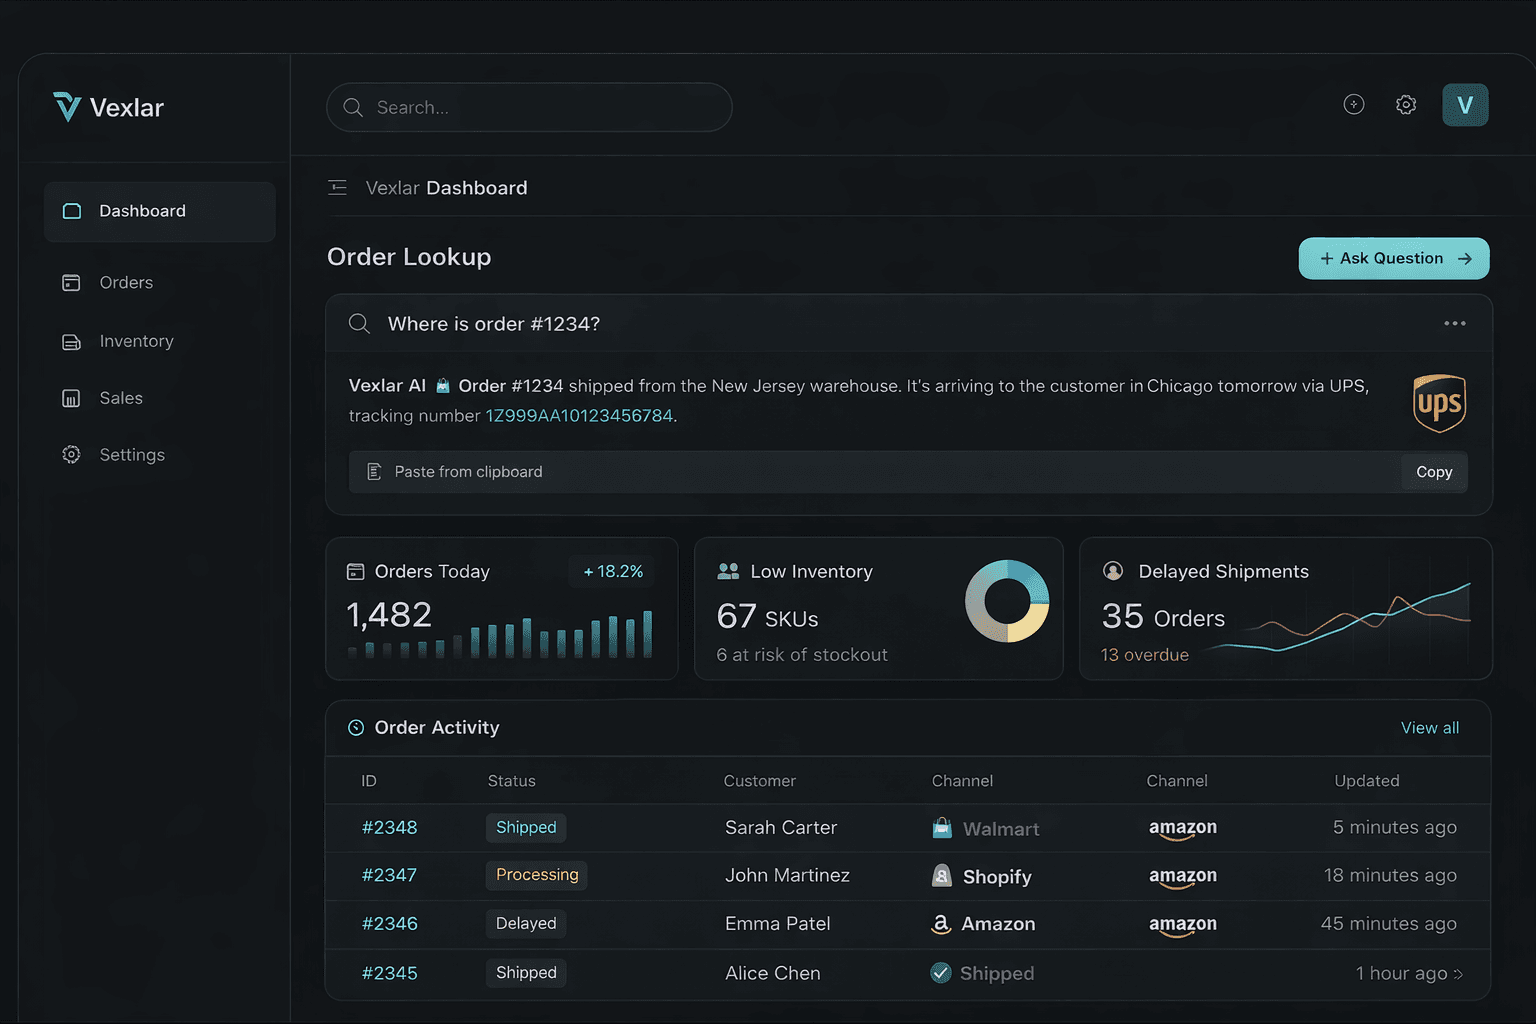The height and width of the screenshot is (1024, 1536).
Task: Expand Alice Chen's row via the chevron
Action: [1460, 973]
